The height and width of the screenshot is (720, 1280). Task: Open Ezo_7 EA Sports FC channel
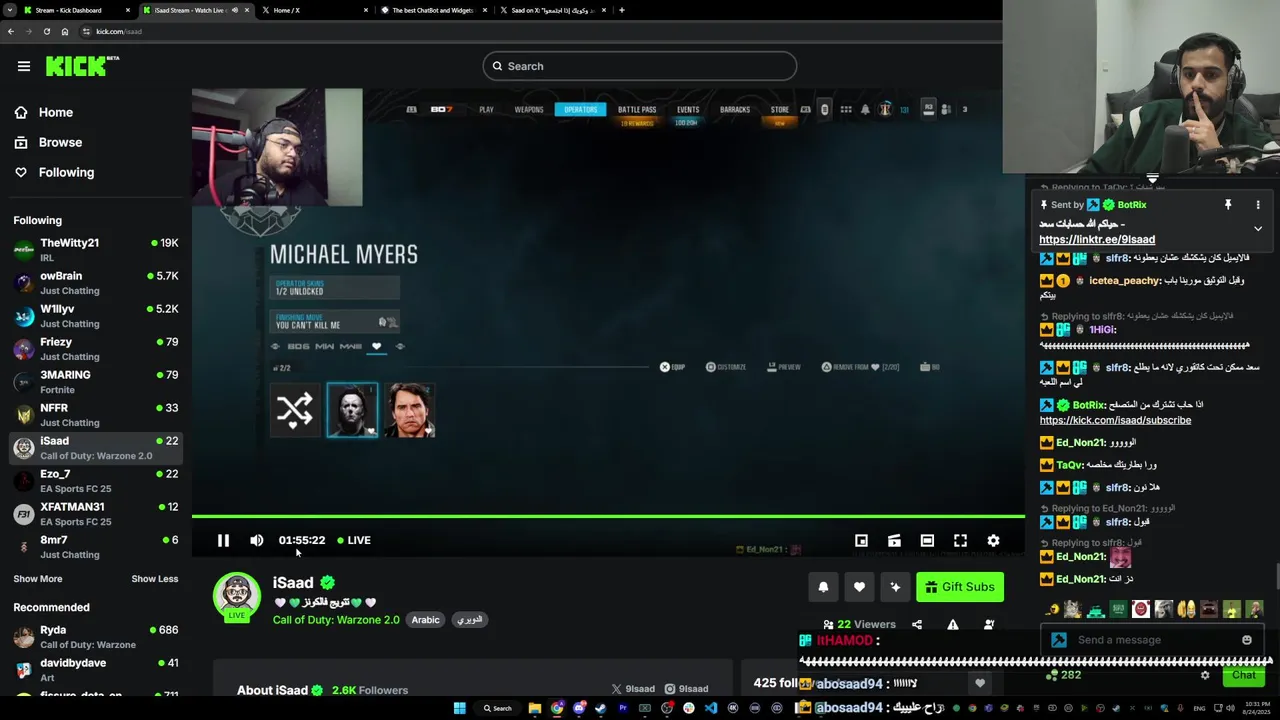pyautogui.click(x=96, y=480)
